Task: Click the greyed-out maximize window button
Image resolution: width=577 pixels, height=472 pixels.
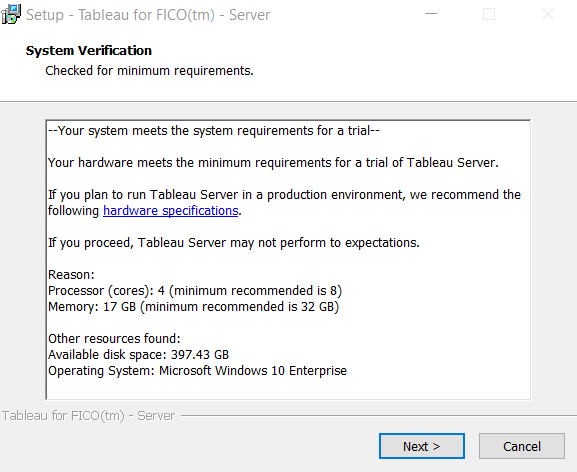Action: pos(489,14)
